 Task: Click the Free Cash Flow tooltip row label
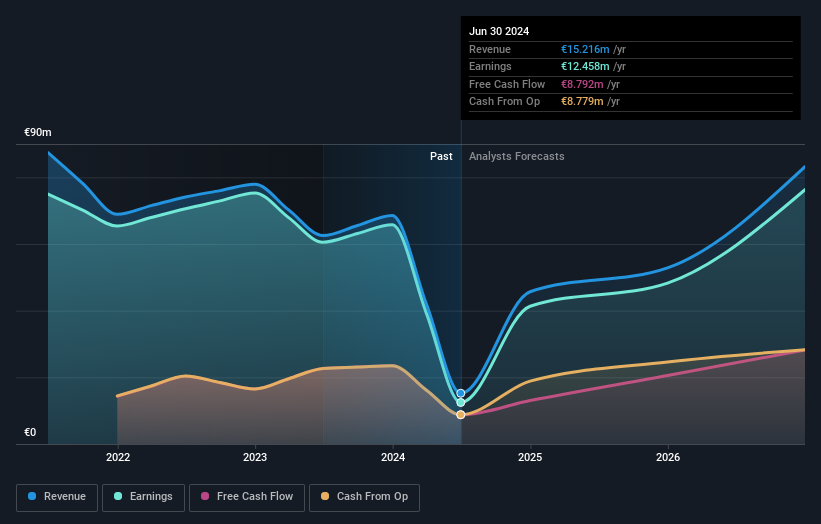(507, 84)
